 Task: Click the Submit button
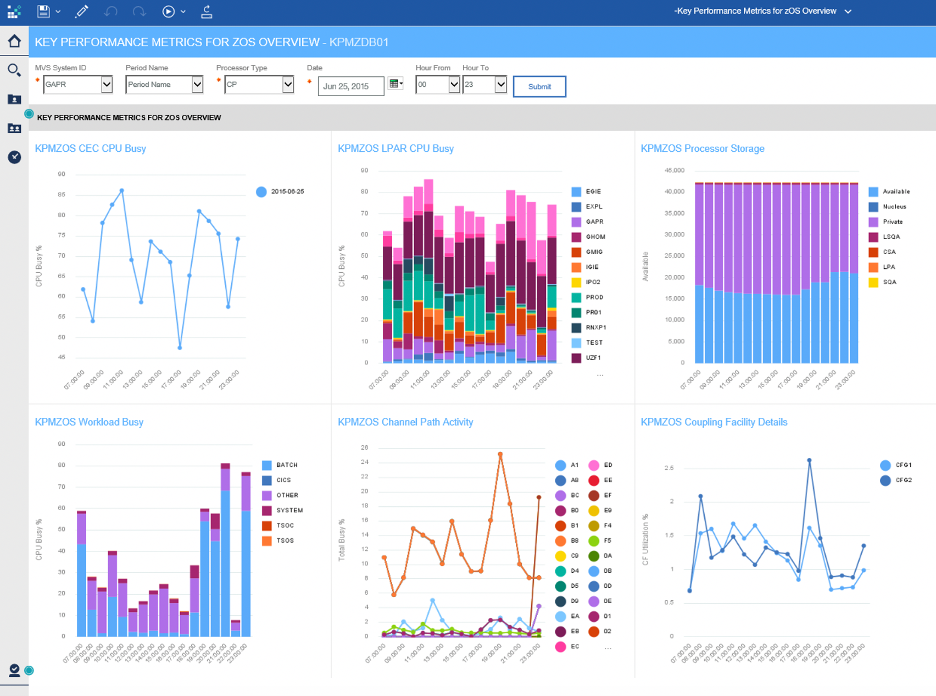(539, 87)
